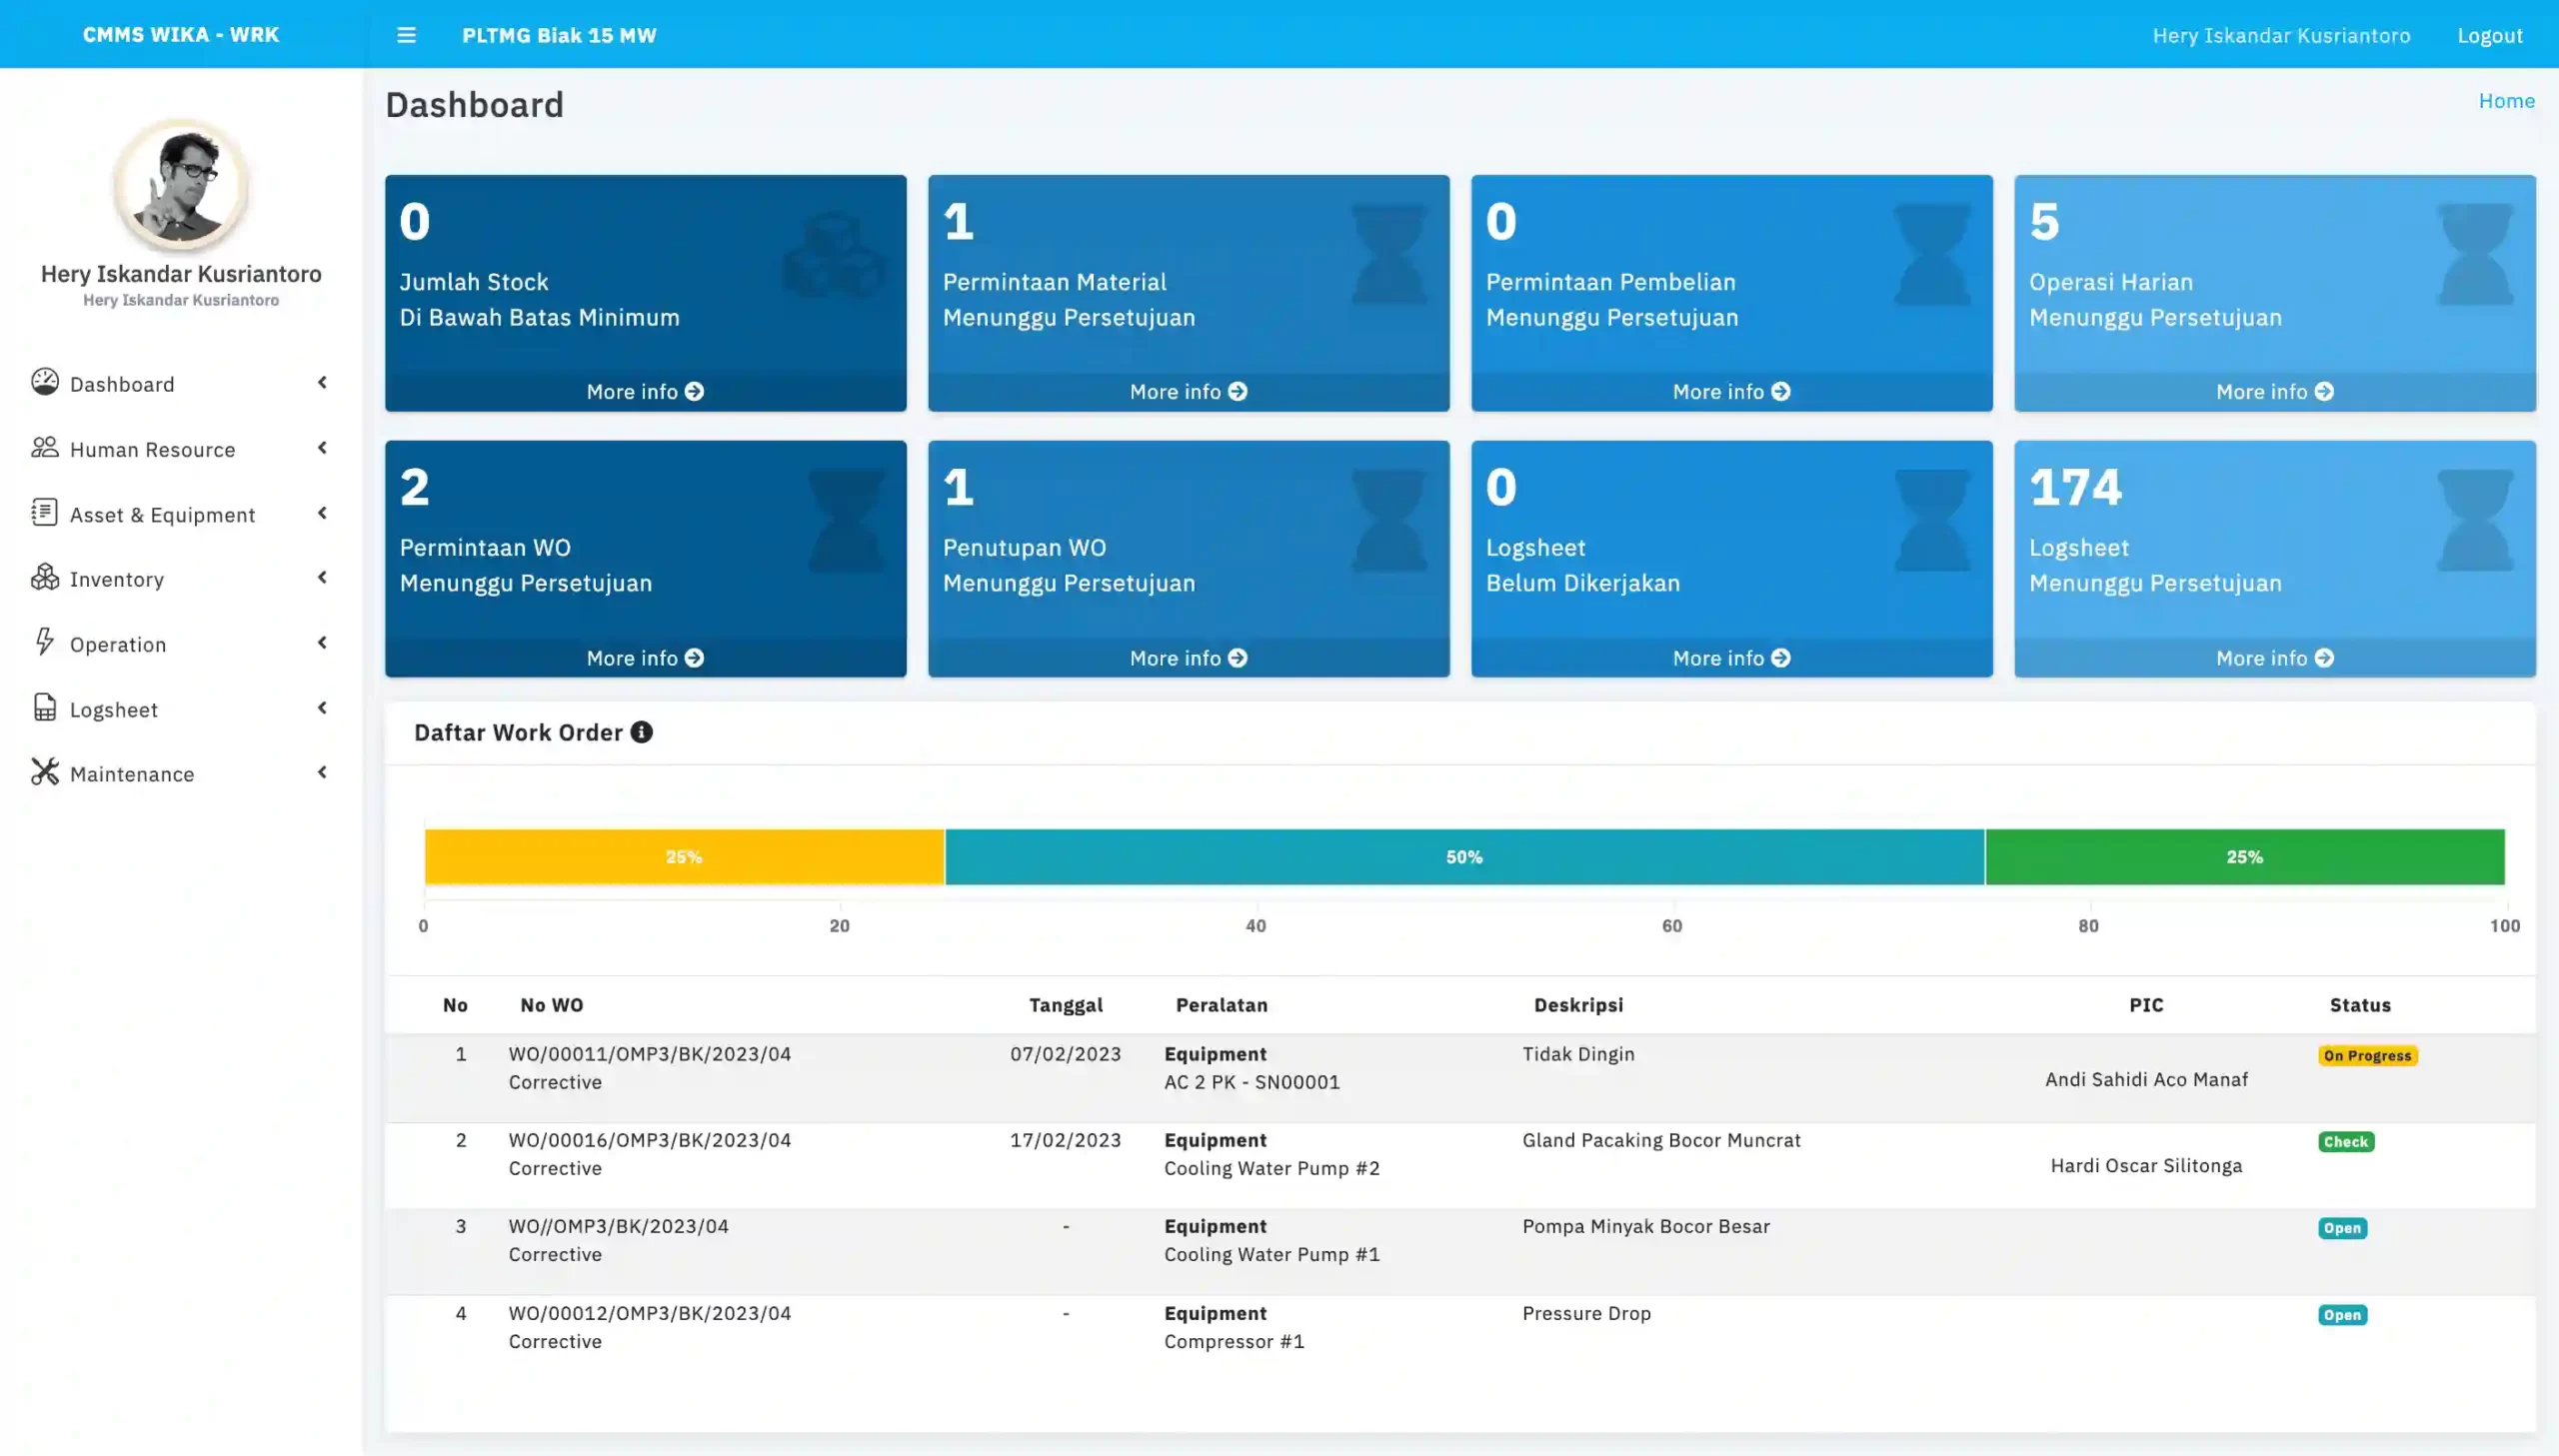Open the Dashboard sidebar menu item

pos(180,384)
